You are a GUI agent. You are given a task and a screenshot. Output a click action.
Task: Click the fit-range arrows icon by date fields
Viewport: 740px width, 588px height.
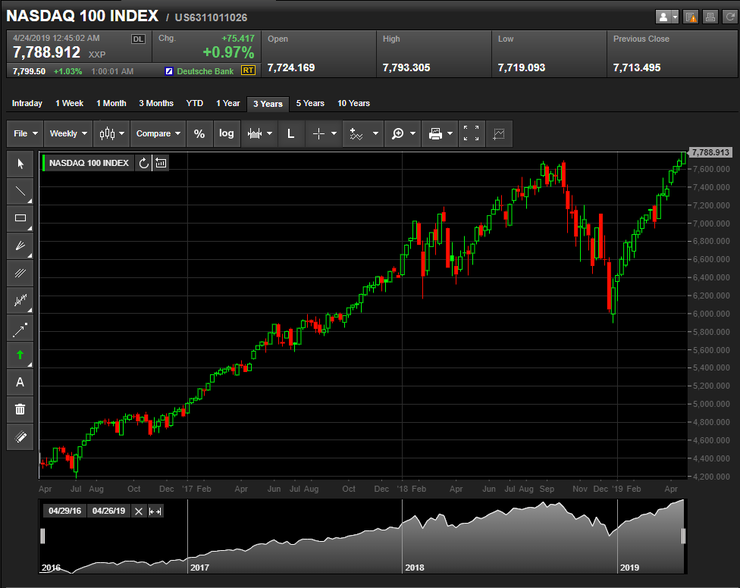(x=155, y=511)
